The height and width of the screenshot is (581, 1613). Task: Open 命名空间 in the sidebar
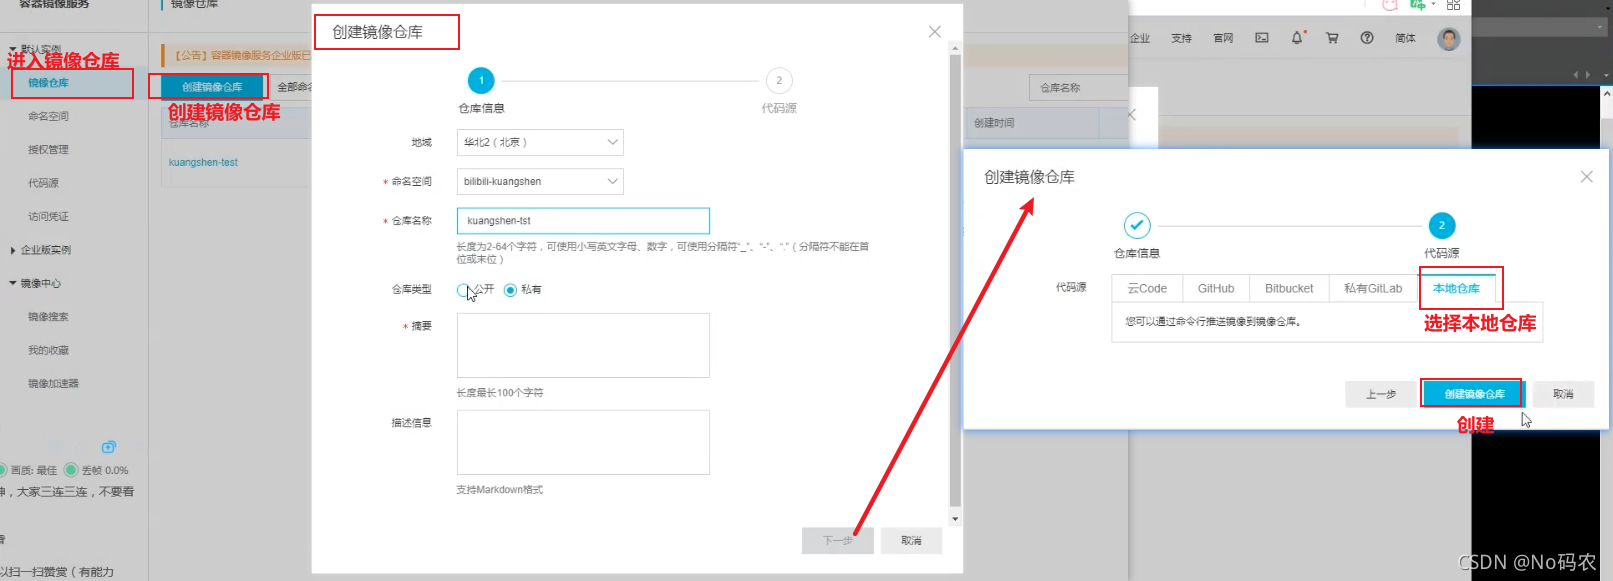[x=49, y=116]
